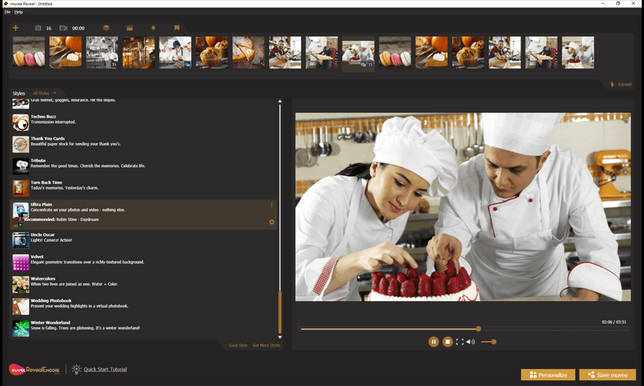
Task: Click the muvee Reveal Encore logo
Action: [34, 370]
